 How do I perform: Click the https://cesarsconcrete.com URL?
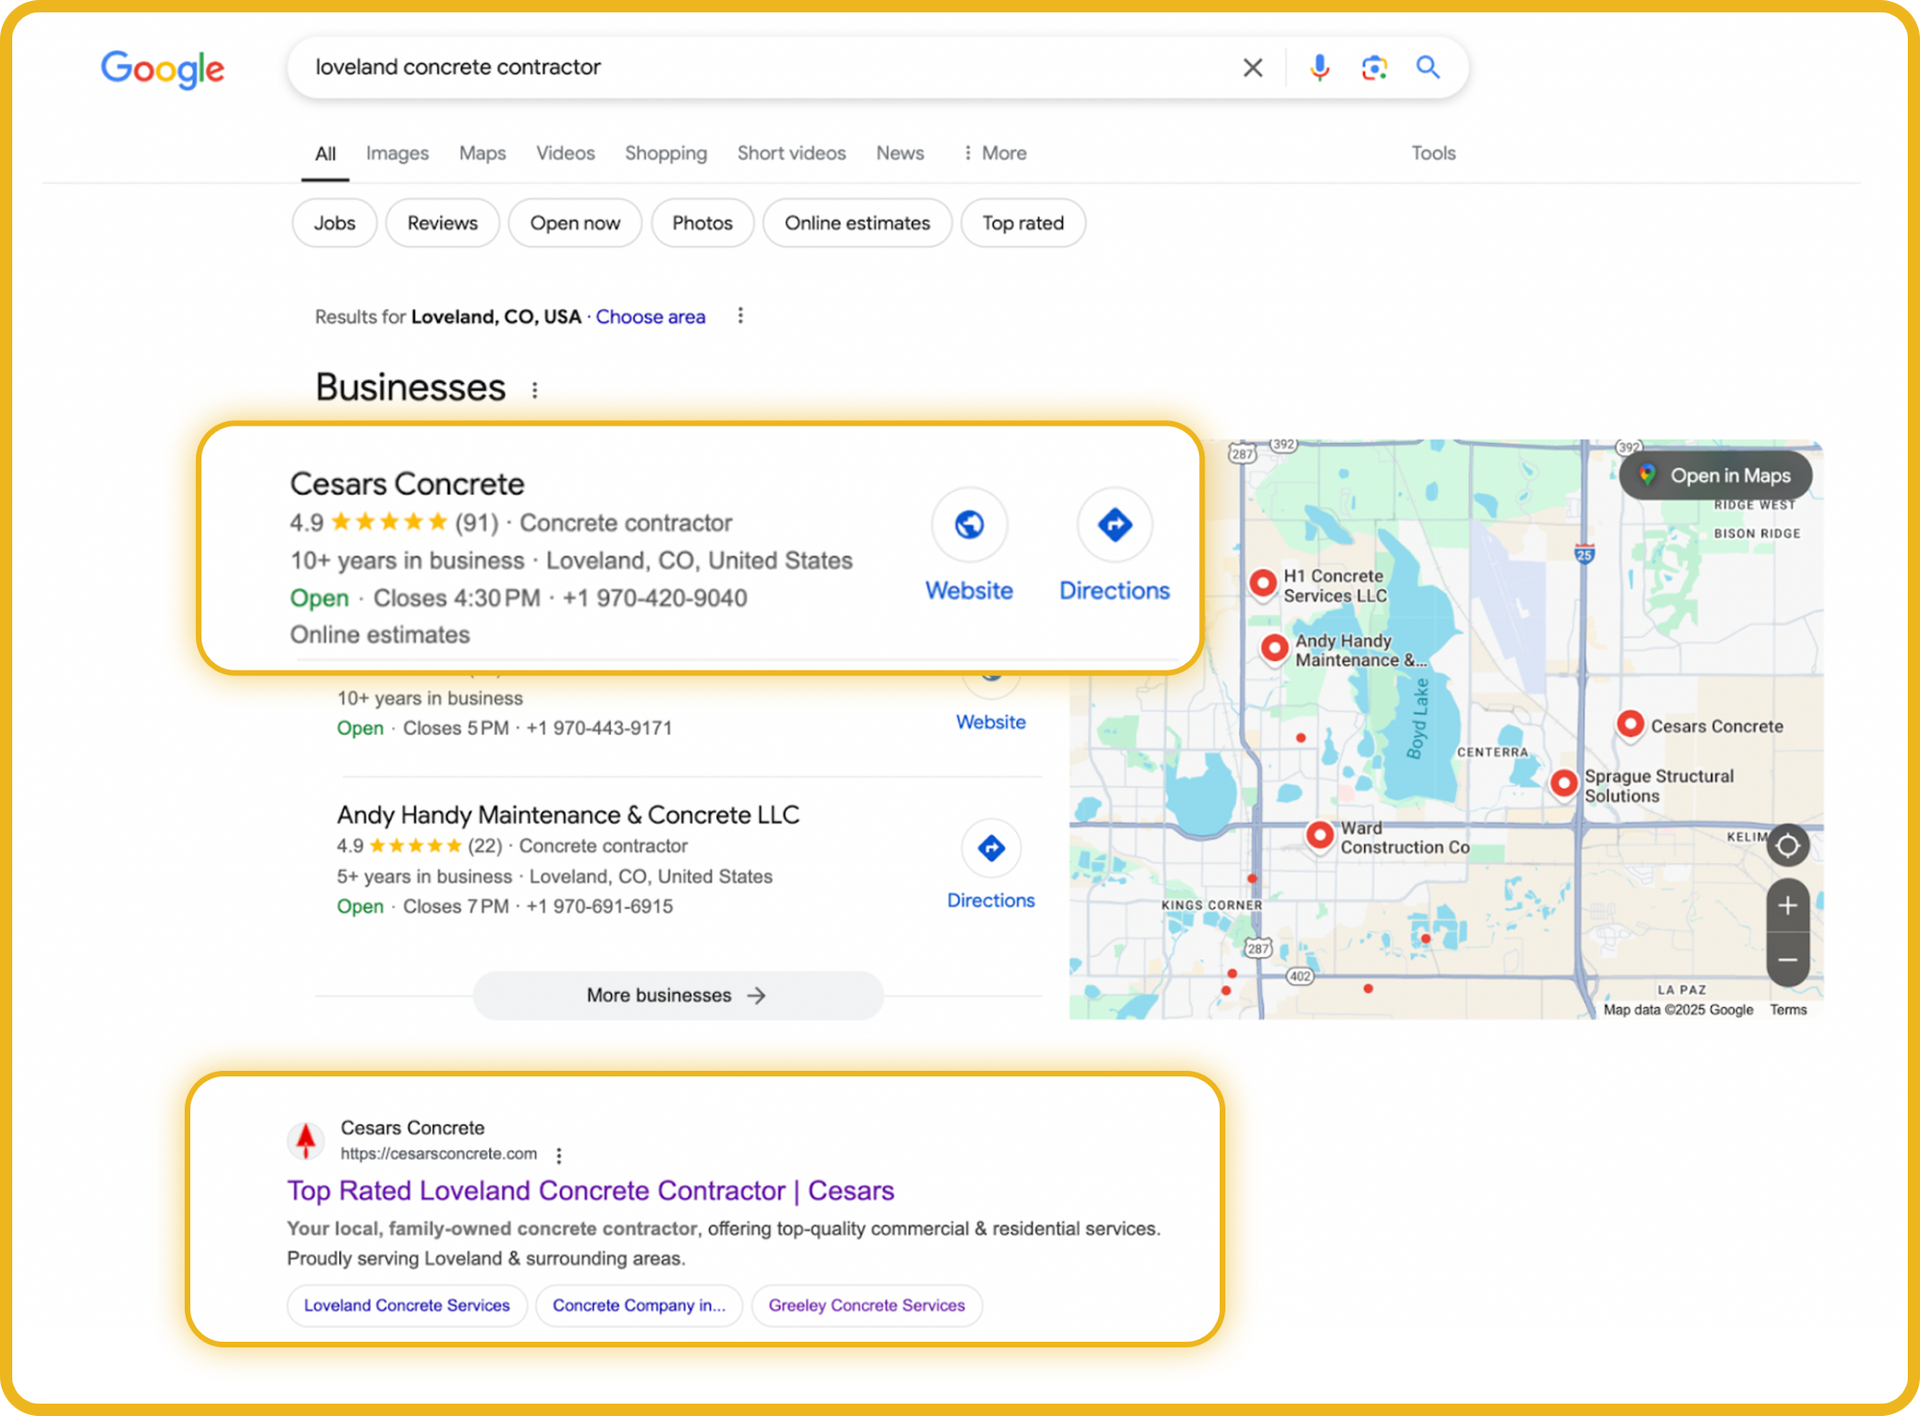point(439,1154)
